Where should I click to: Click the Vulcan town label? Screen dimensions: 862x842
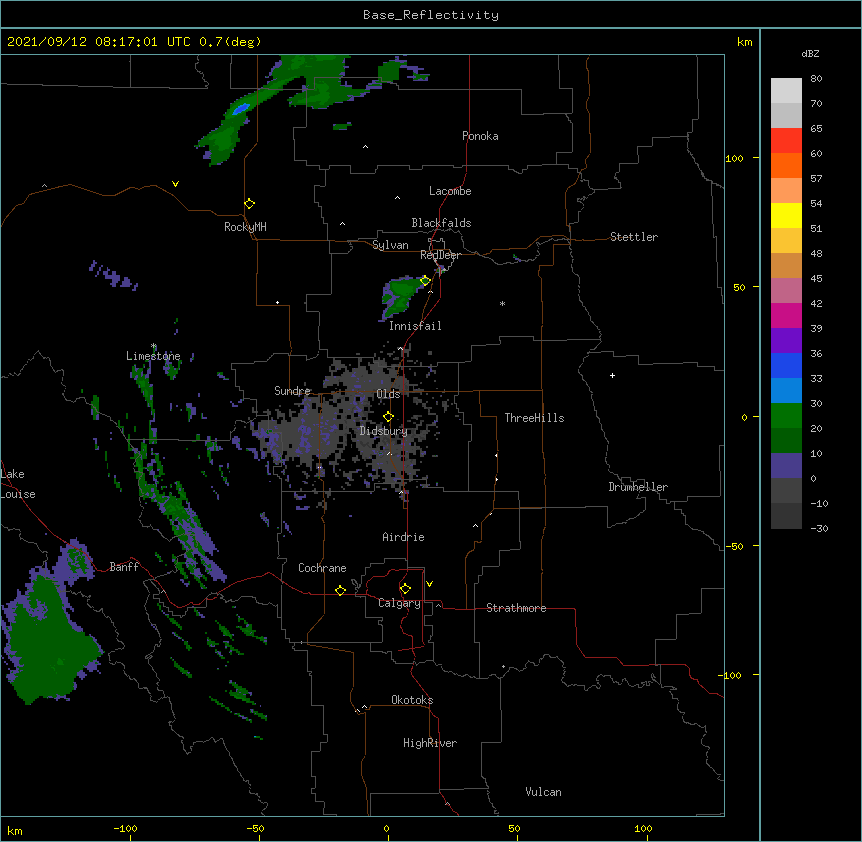pyautogui.click(x=543, y=792)
